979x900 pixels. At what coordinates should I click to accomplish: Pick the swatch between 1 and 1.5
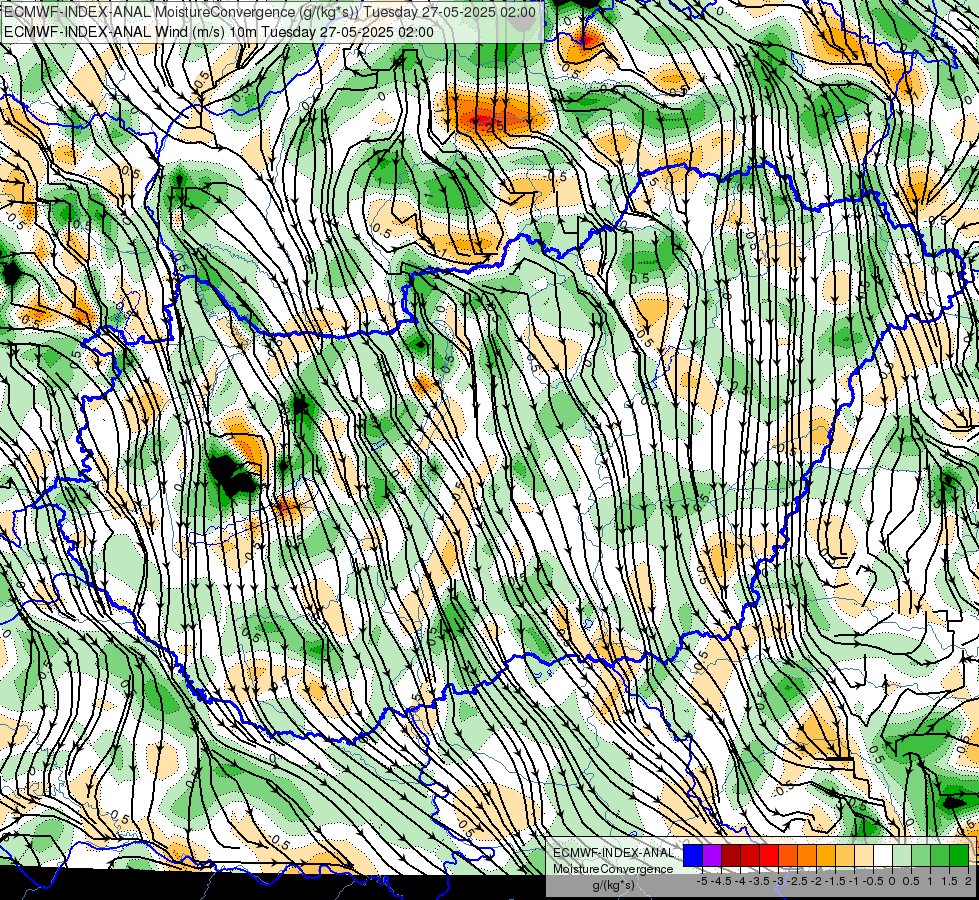point(940,856)
